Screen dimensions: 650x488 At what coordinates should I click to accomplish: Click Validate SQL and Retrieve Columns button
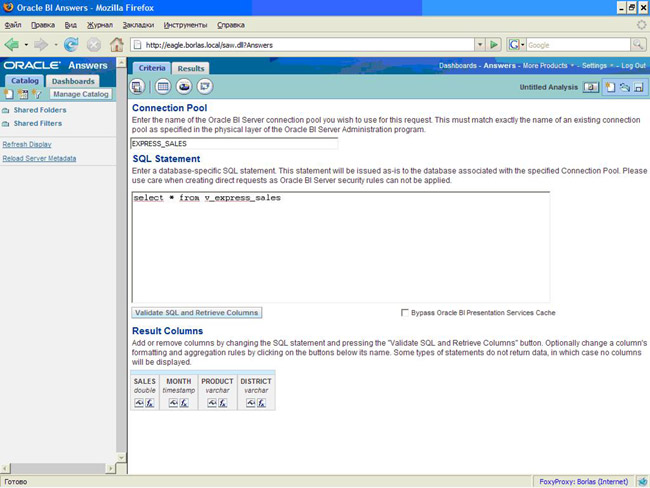[x=197, y=313]
